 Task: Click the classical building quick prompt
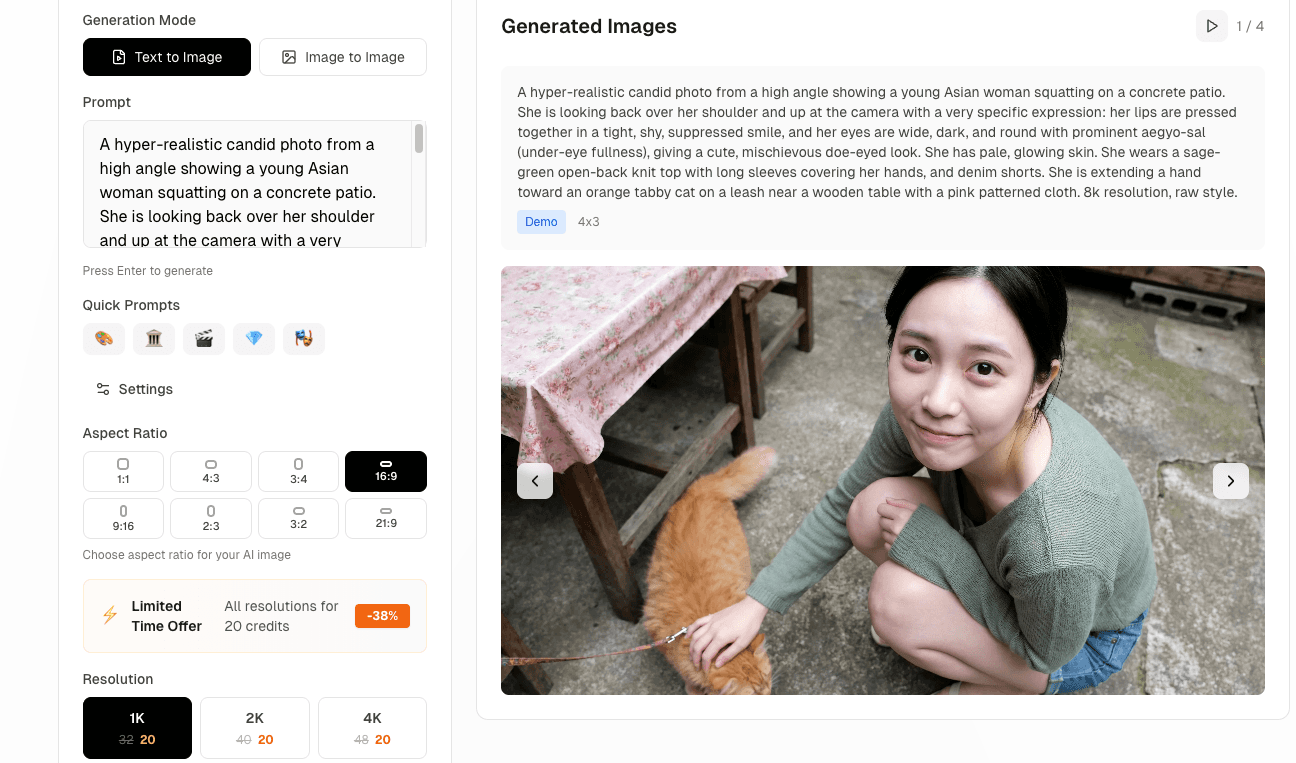154,339
